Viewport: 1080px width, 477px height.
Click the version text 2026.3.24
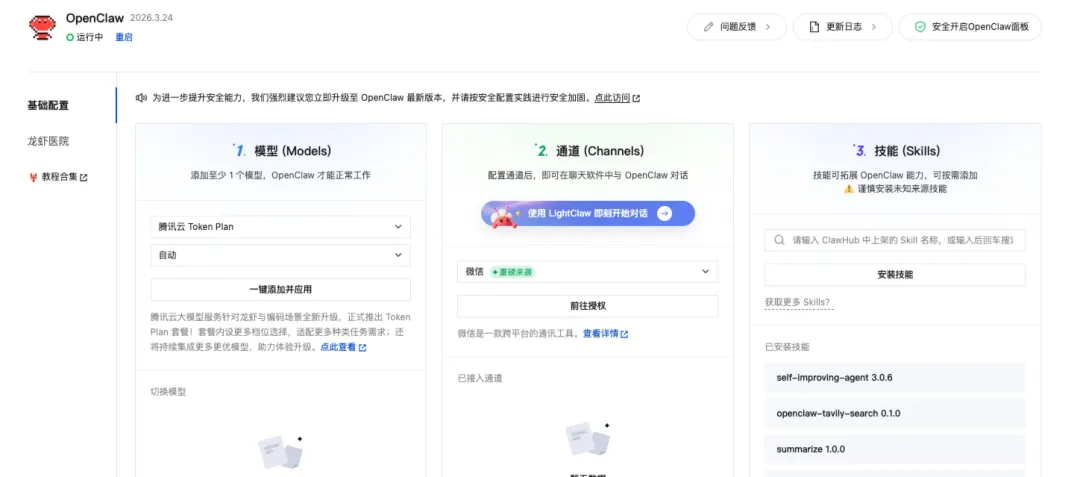(151, 18)
